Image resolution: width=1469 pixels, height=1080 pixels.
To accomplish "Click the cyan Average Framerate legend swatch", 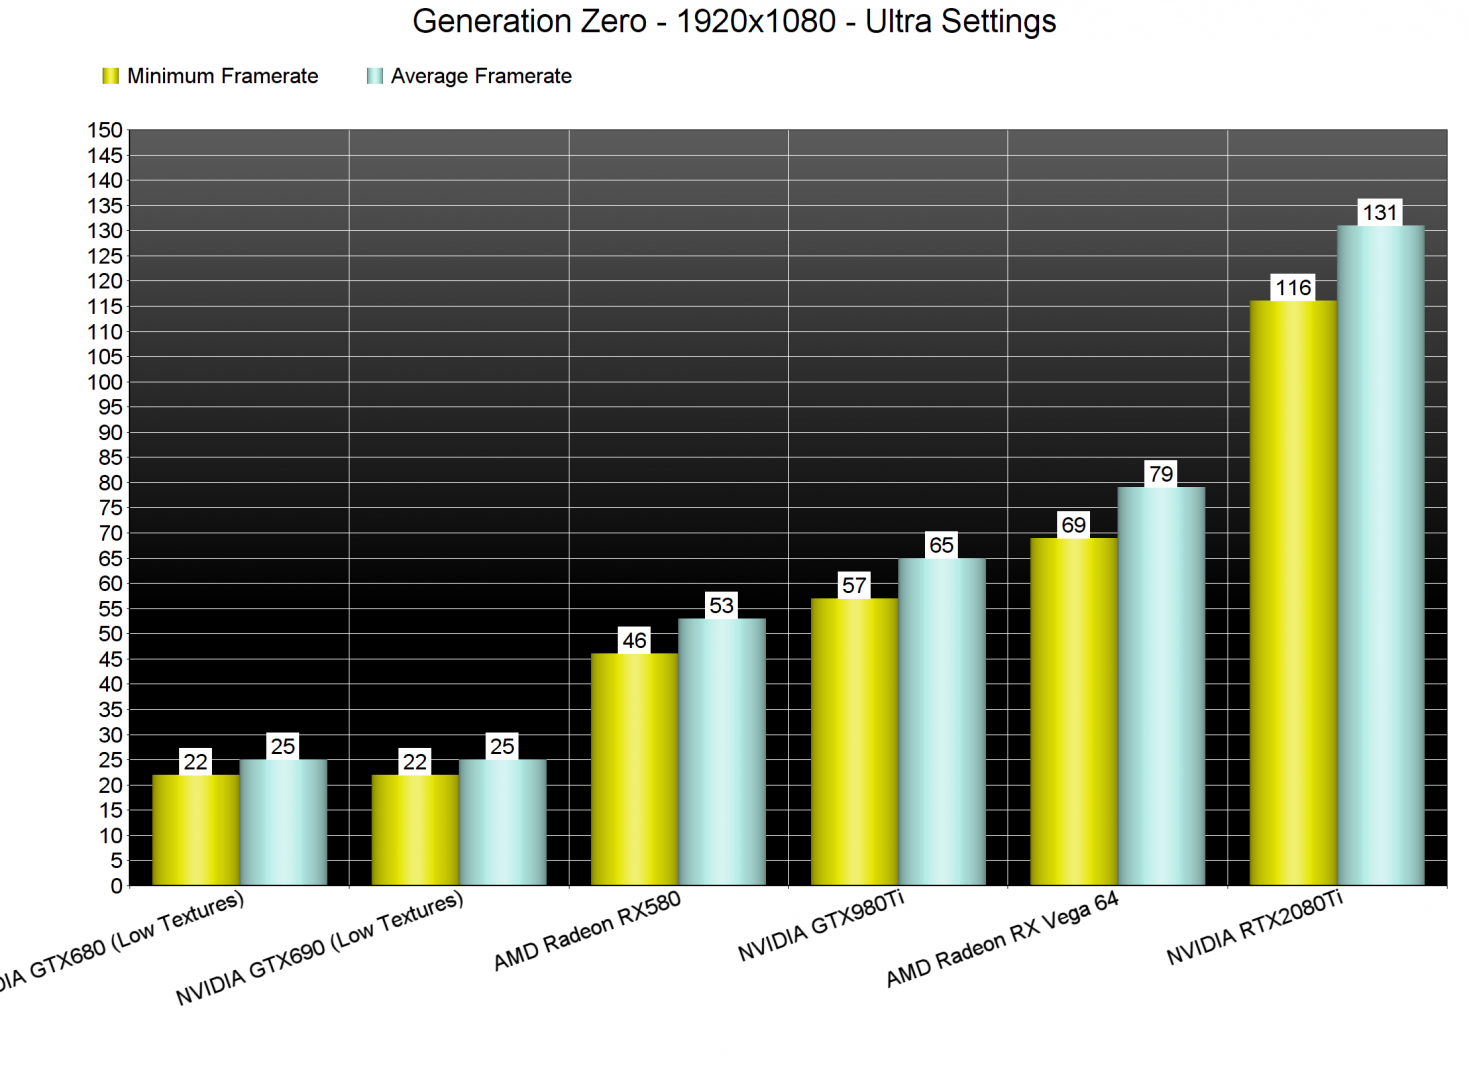I will click(375, 76).
